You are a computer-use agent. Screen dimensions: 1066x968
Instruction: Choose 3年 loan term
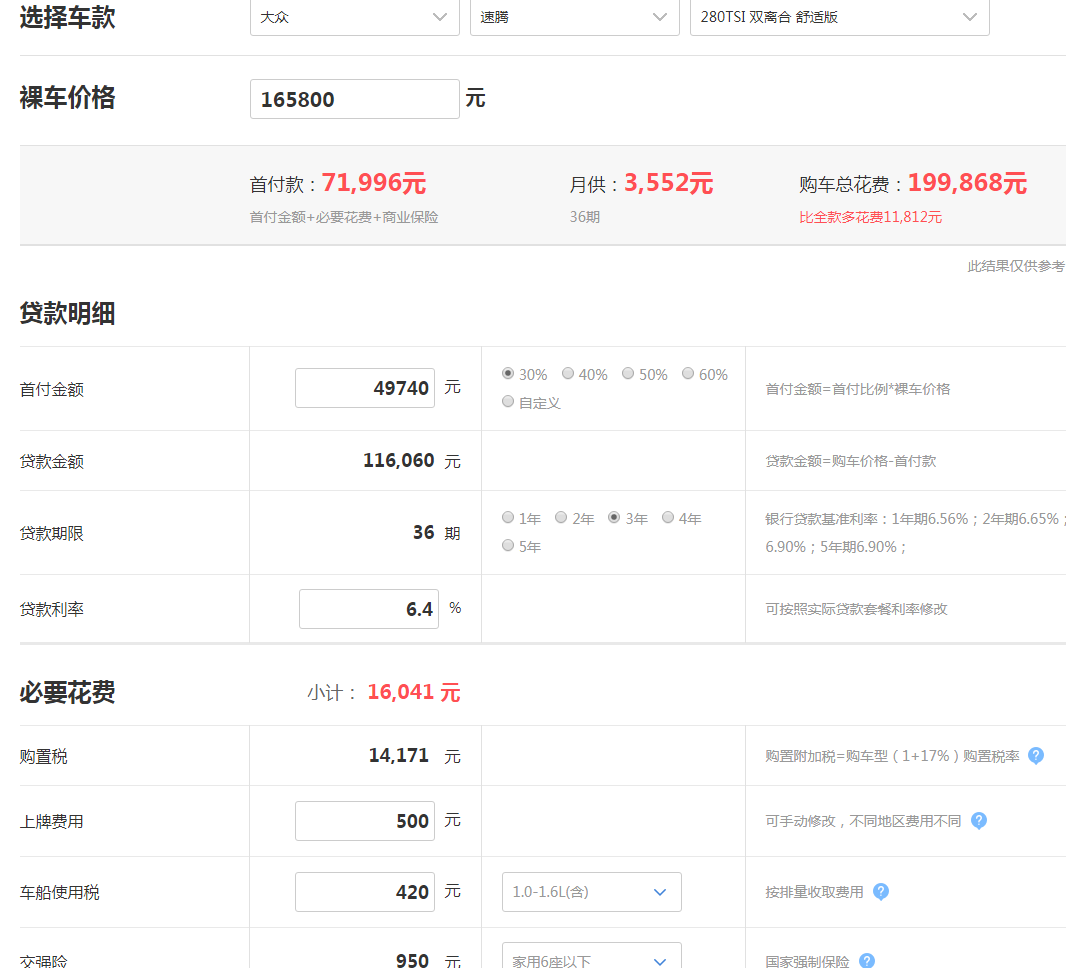(x=614, y=517)
